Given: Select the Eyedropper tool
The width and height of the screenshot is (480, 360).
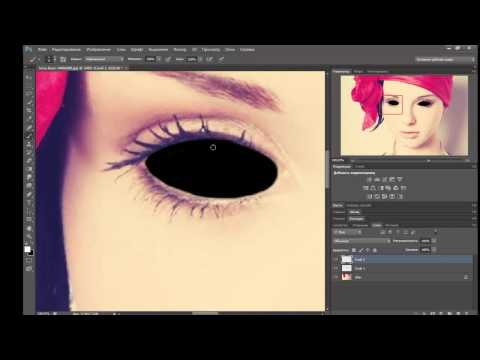Looking at the screenshot, I should 29,119.
